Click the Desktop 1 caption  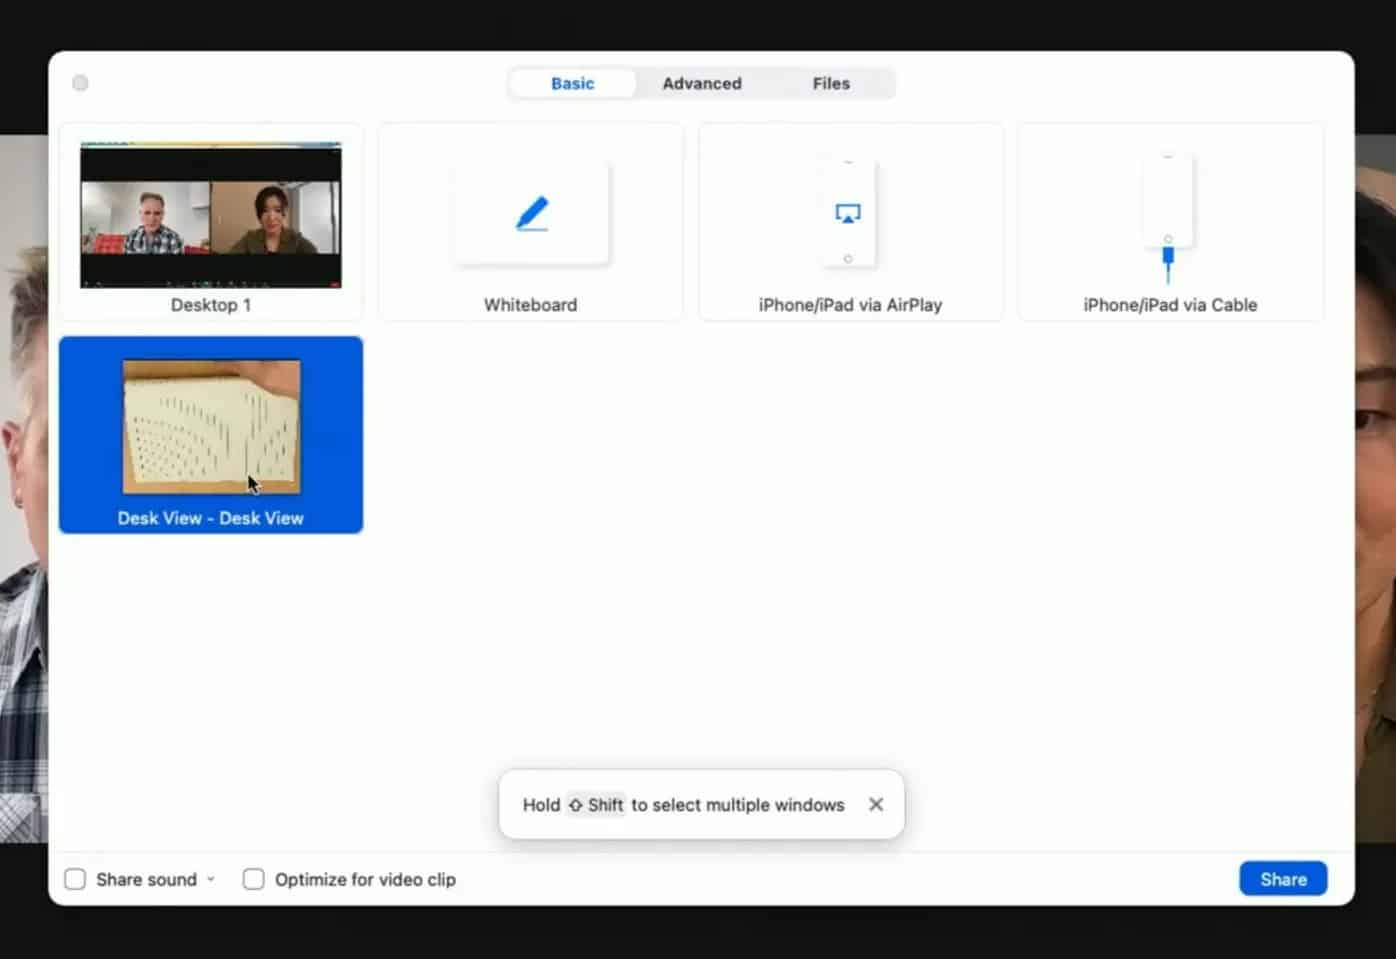click(211, 305)
